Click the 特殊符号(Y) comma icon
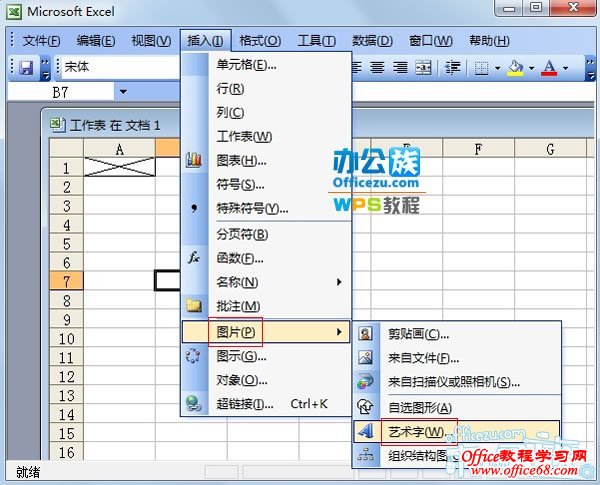The image size is (600, 485). (194, 208)
